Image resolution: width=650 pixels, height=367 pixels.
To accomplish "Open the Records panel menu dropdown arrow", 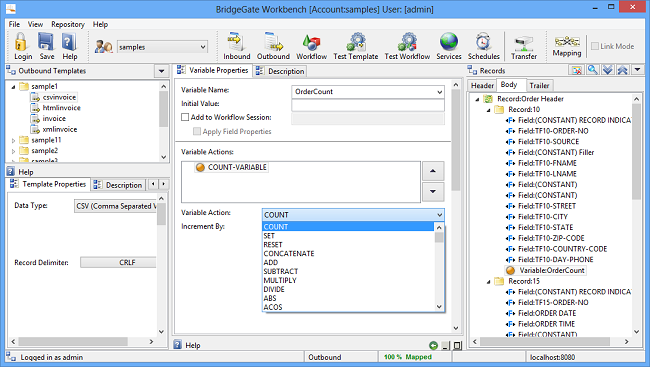I will click(x=638, y=70).
